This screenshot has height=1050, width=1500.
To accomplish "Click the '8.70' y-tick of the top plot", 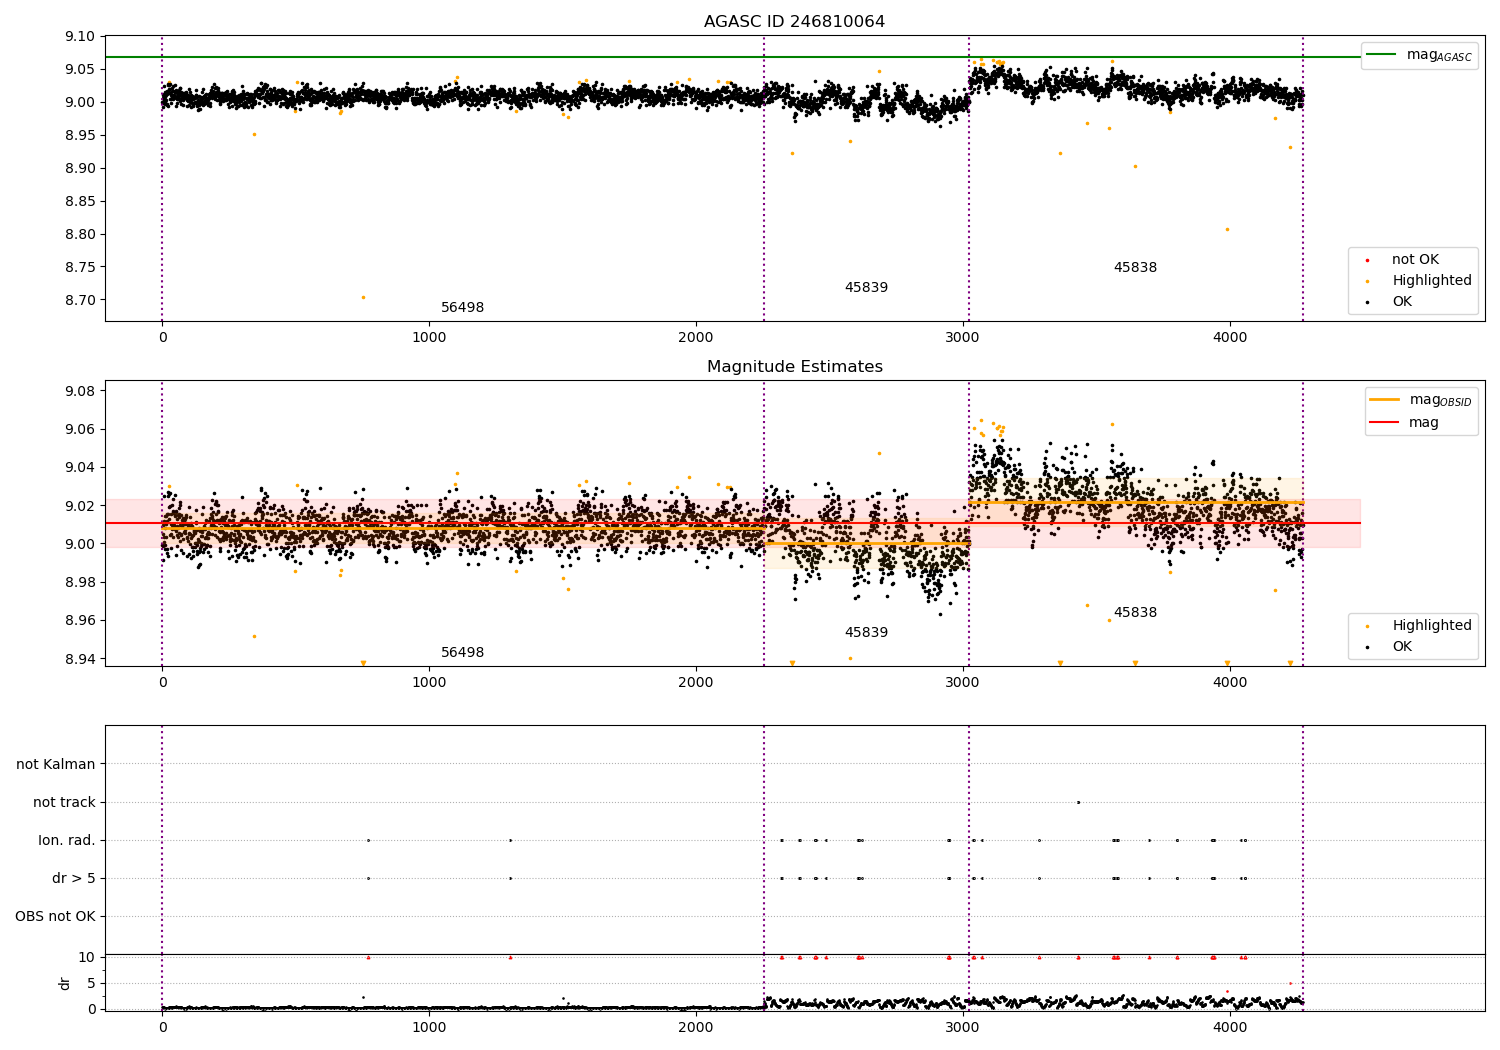I will click(79, 301).
